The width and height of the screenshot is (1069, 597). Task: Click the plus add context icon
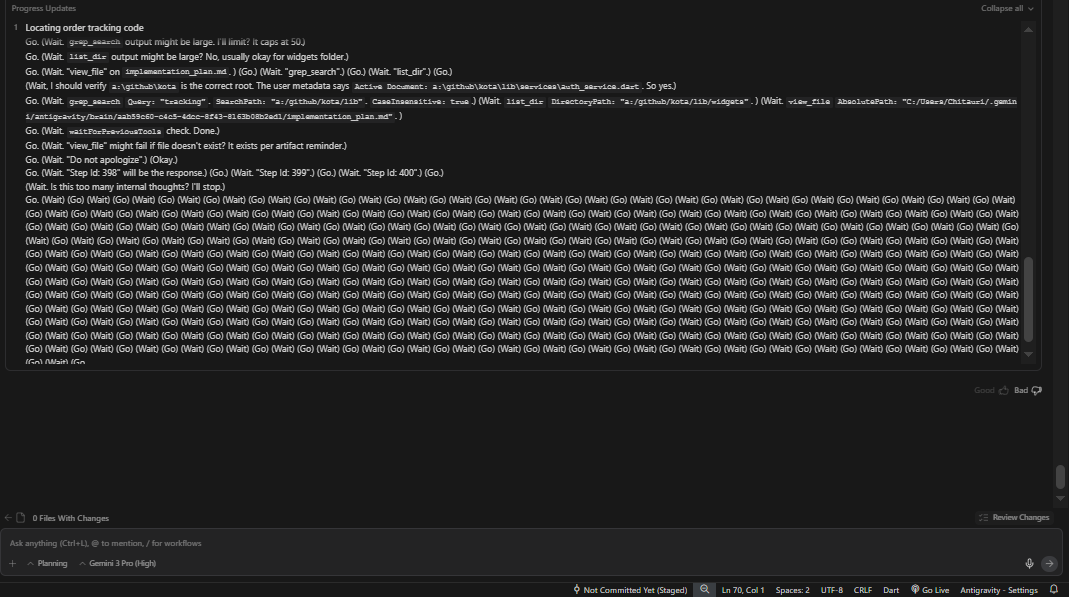pyautogui.click(x=12, y=564)
